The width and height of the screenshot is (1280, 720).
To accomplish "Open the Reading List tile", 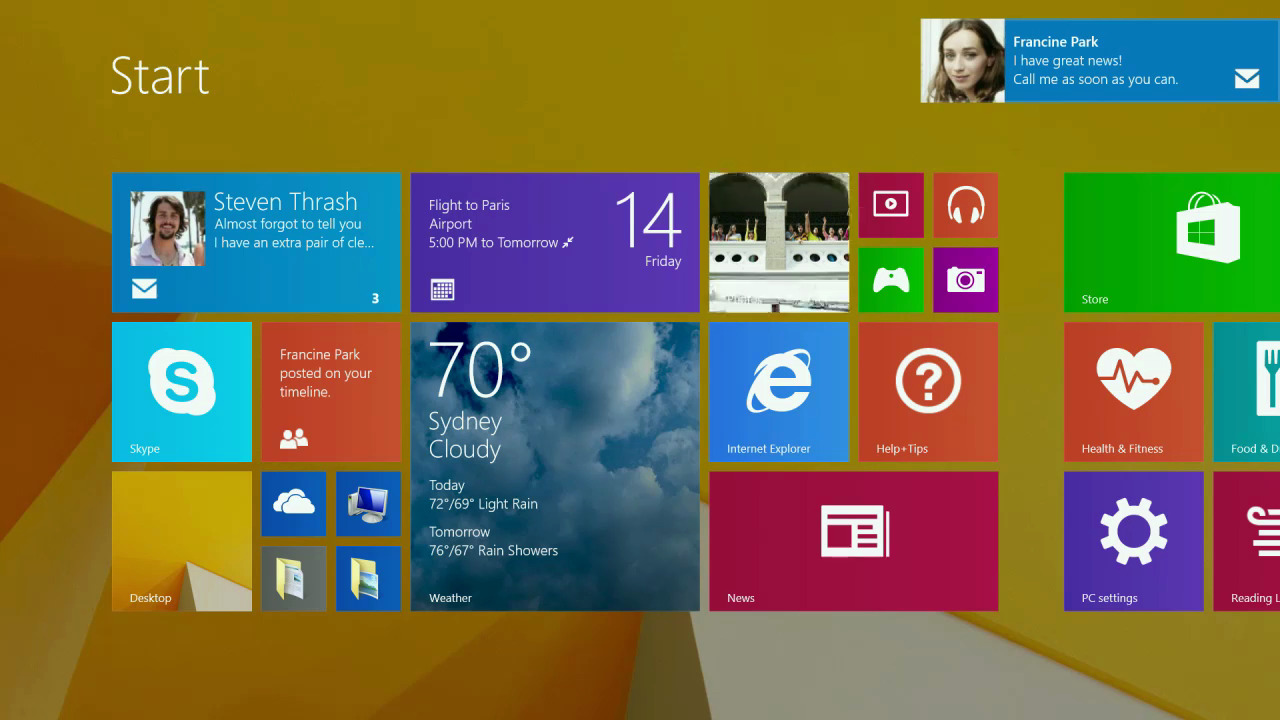I will click(1247, 541).
